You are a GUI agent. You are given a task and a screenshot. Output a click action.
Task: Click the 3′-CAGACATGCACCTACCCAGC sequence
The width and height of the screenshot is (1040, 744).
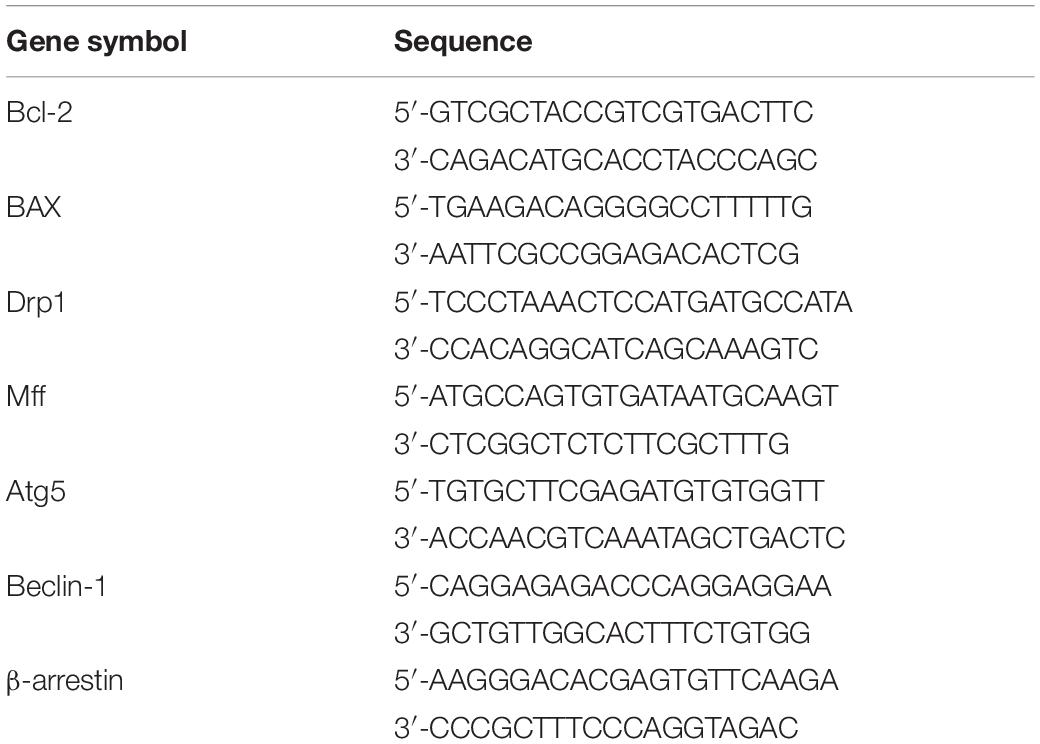[x=605, y=160]
